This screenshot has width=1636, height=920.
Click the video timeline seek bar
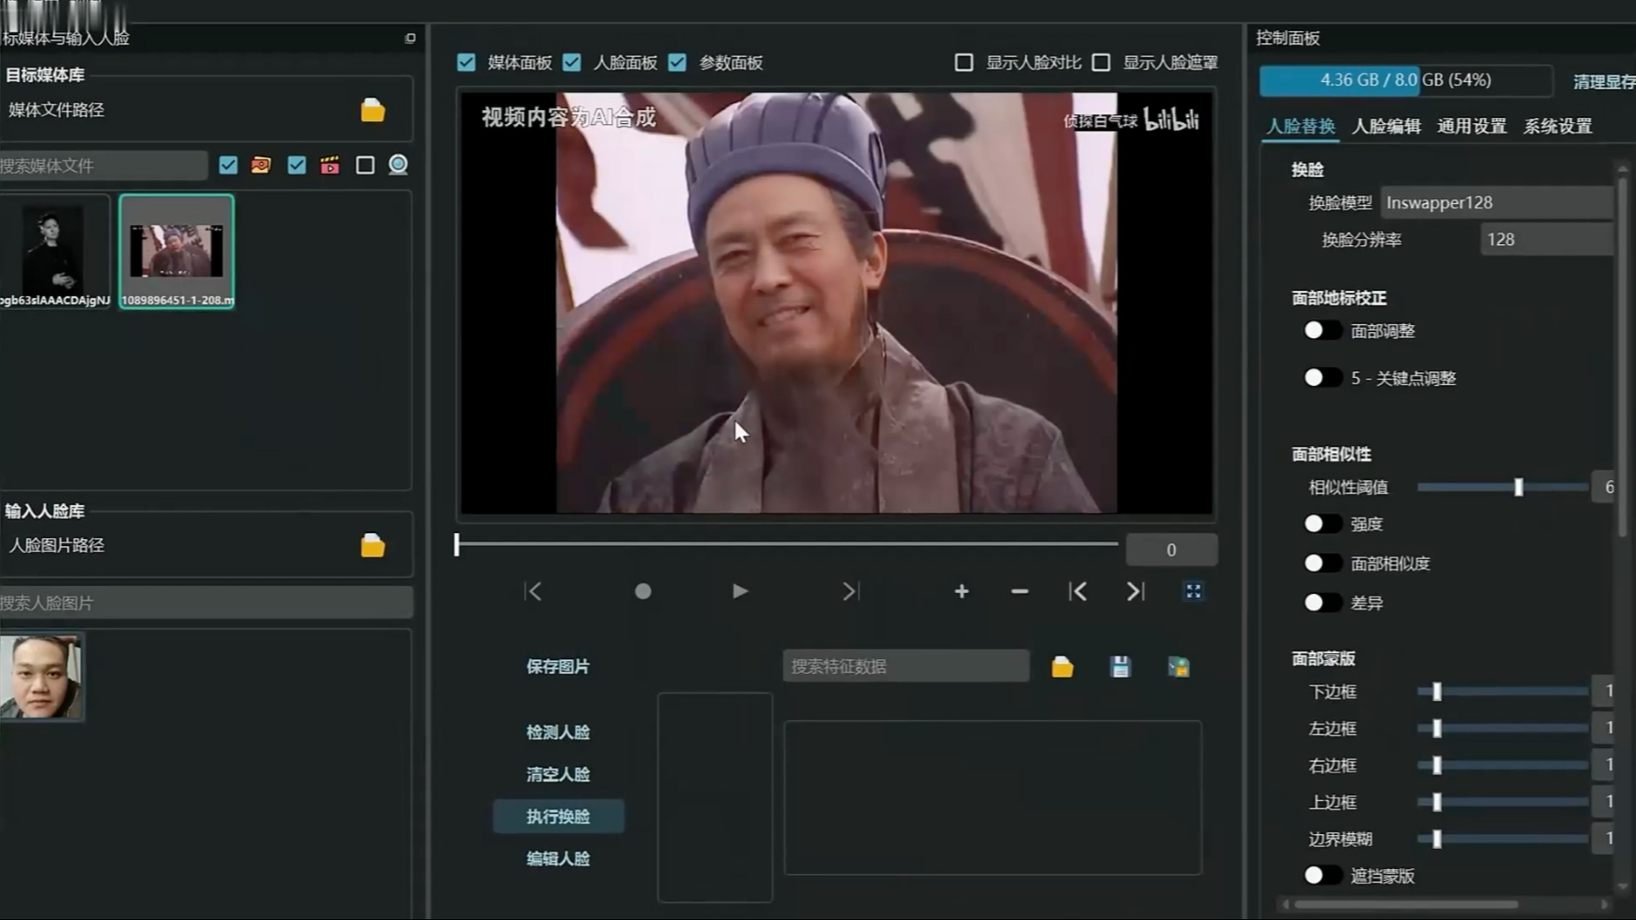point(787,544)
